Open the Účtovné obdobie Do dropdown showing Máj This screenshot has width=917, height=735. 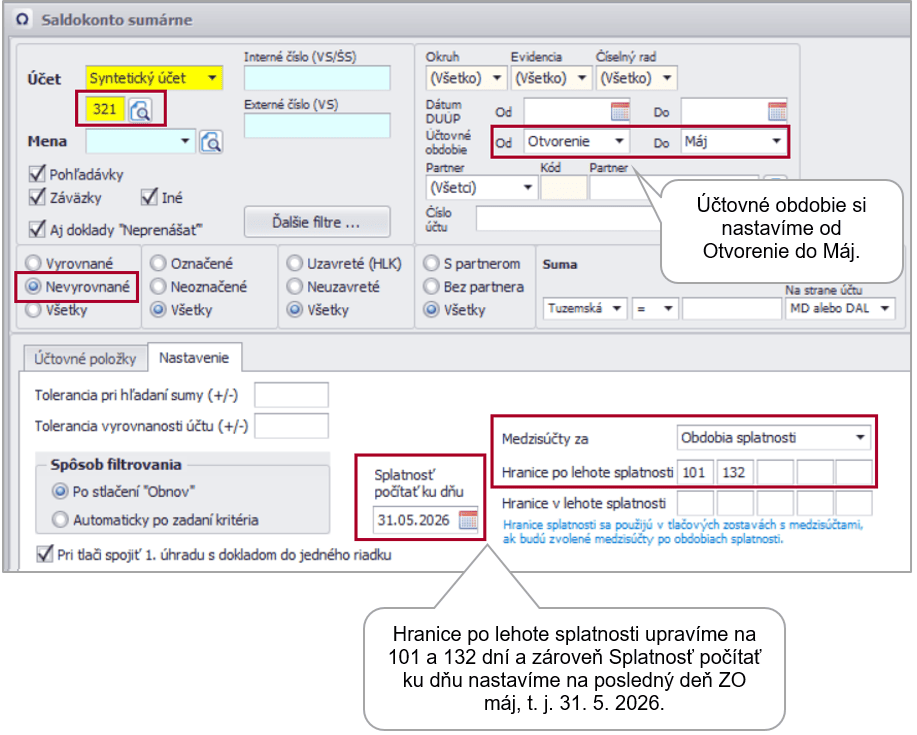[x=776, y=142]
